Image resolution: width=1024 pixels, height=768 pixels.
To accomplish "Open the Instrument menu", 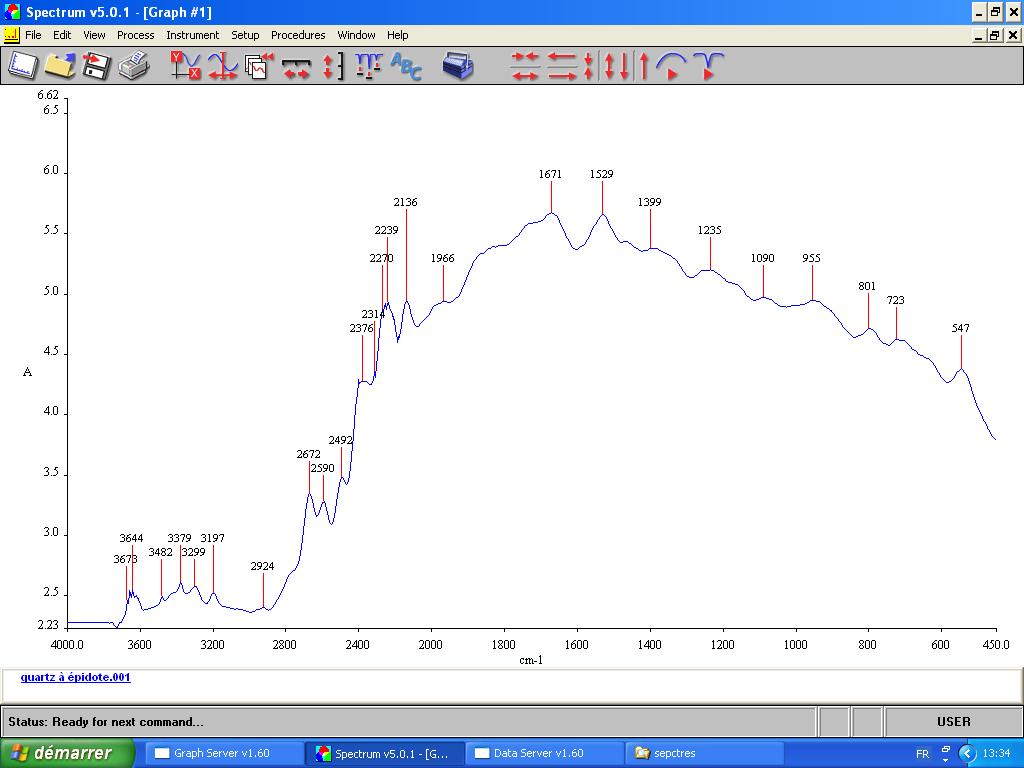I will (x=192, y=35).
